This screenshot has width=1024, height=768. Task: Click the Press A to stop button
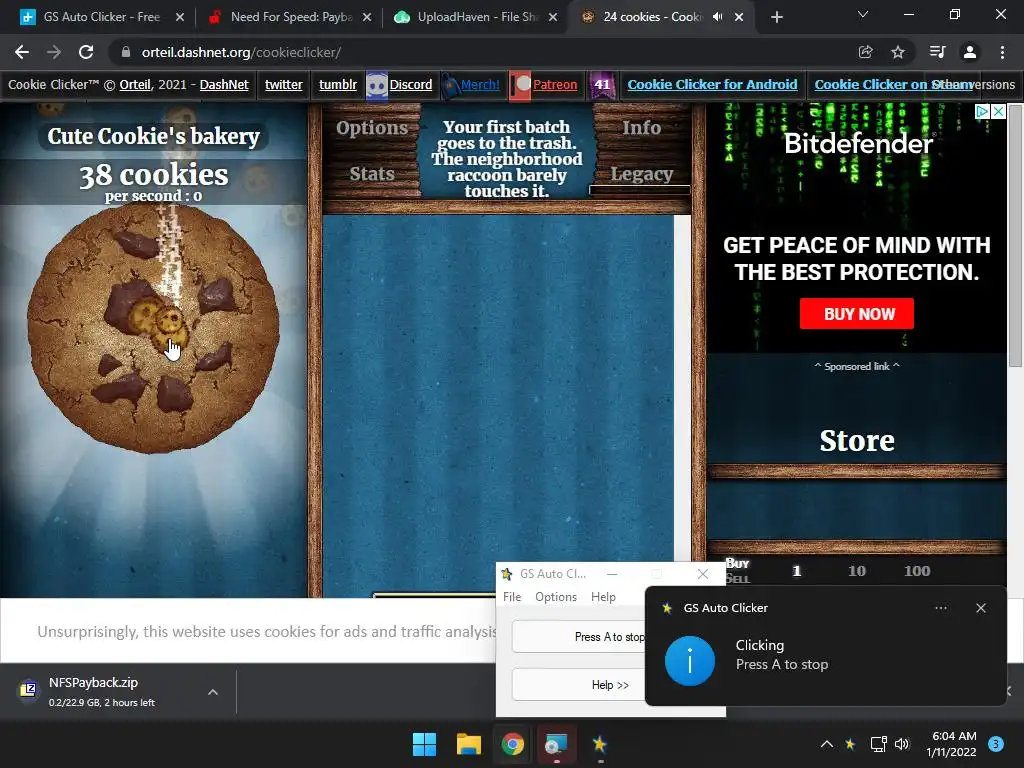click(579, 637)
